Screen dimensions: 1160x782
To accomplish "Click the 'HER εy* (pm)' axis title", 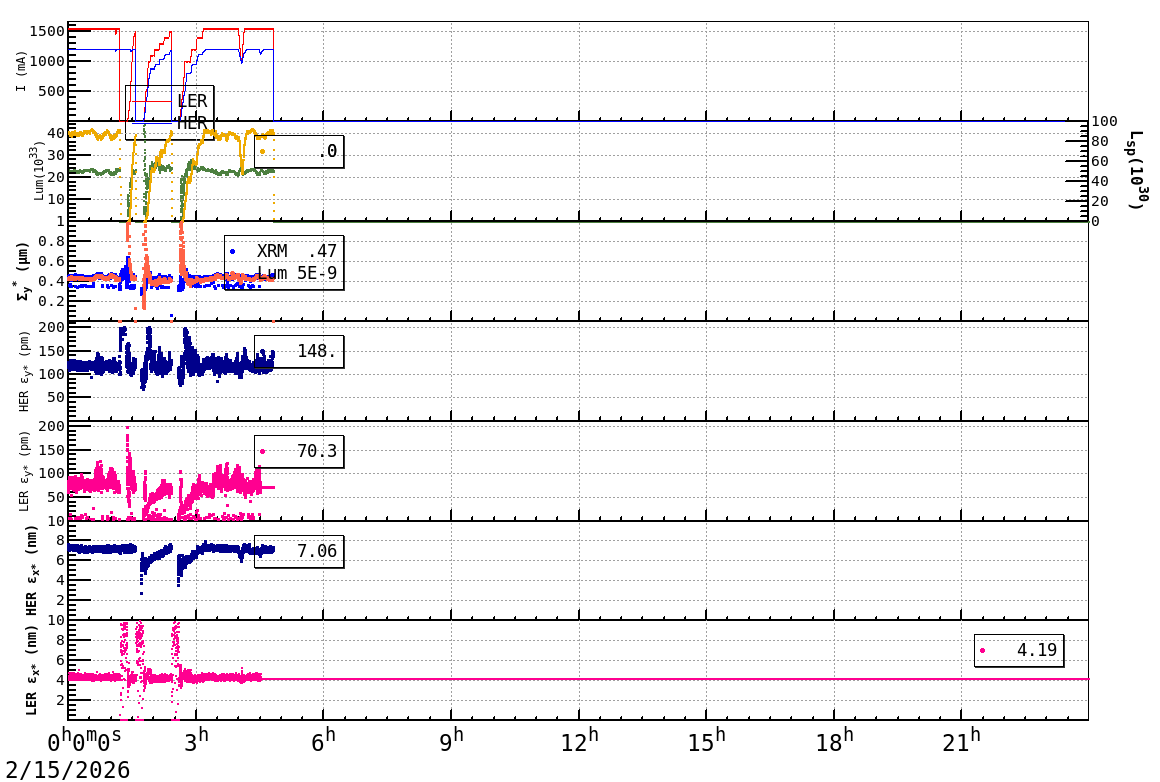I will (23, 371).
